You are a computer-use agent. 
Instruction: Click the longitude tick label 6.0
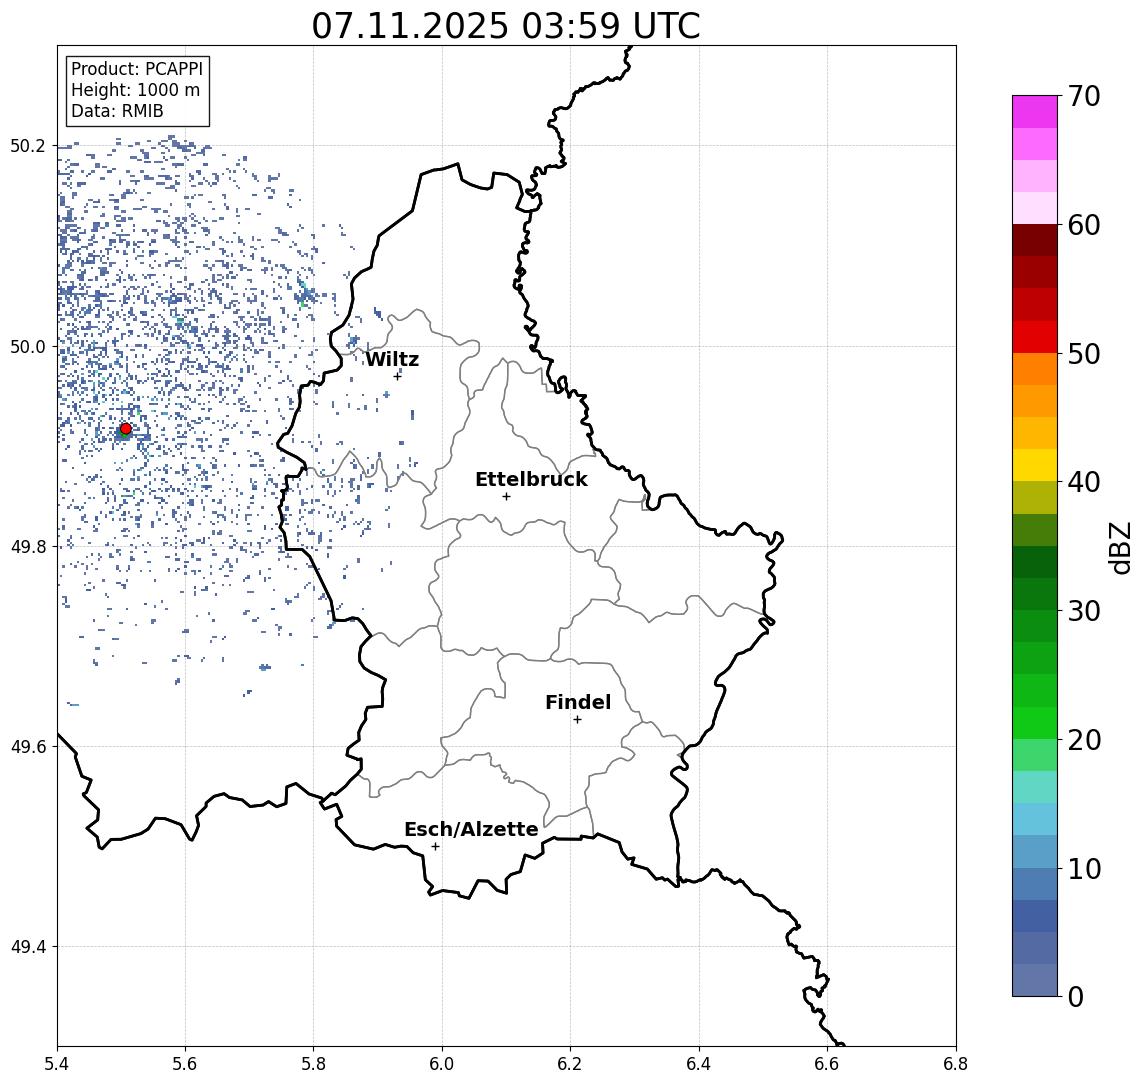click(x=442, y=1064)
